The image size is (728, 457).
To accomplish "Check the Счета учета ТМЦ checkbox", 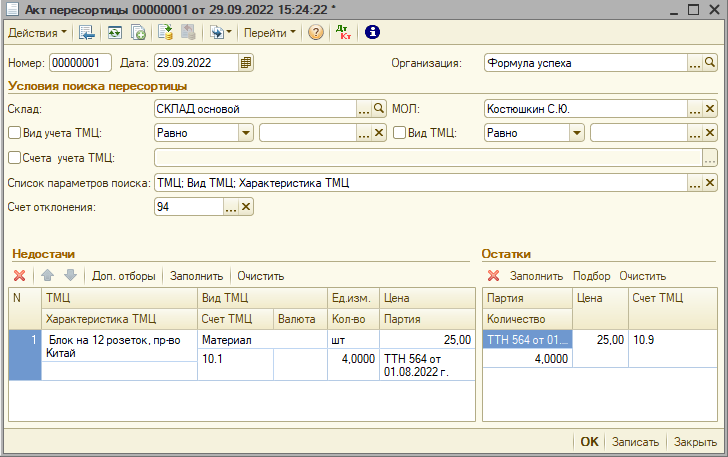I will 14,157.
